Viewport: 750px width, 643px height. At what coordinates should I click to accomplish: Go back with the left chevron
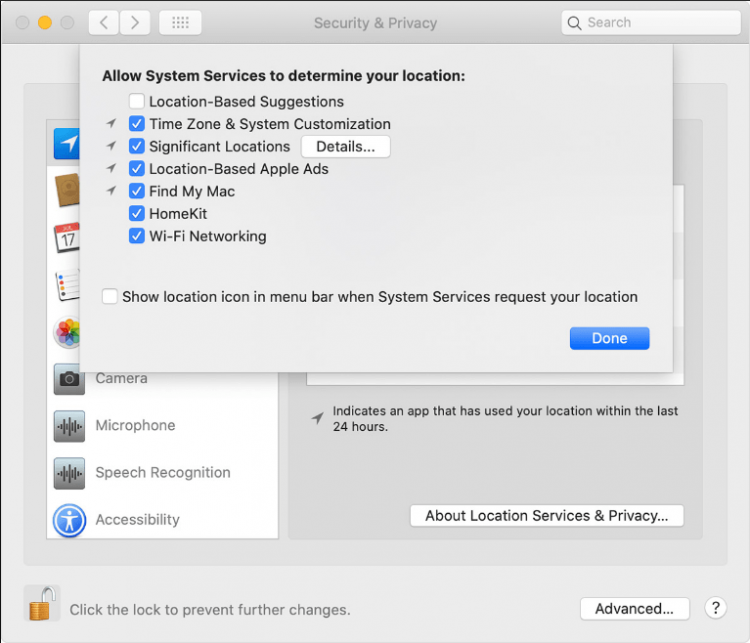click(104, 22)
